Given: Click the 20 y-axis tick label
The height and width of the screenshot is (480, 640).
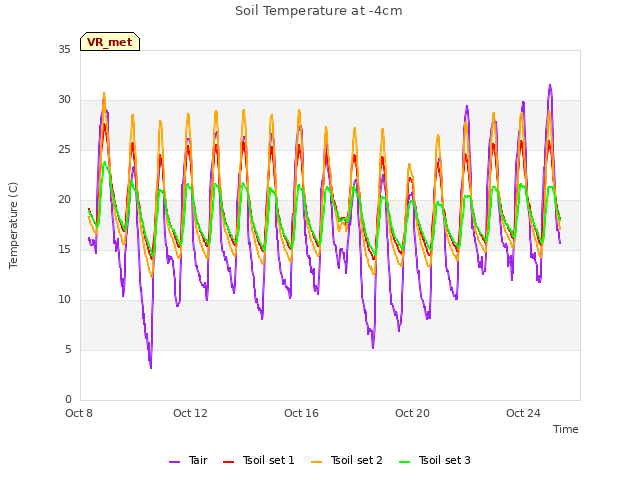Looking at the screenshot, I should pyautogui.click(x=64, y=200).
